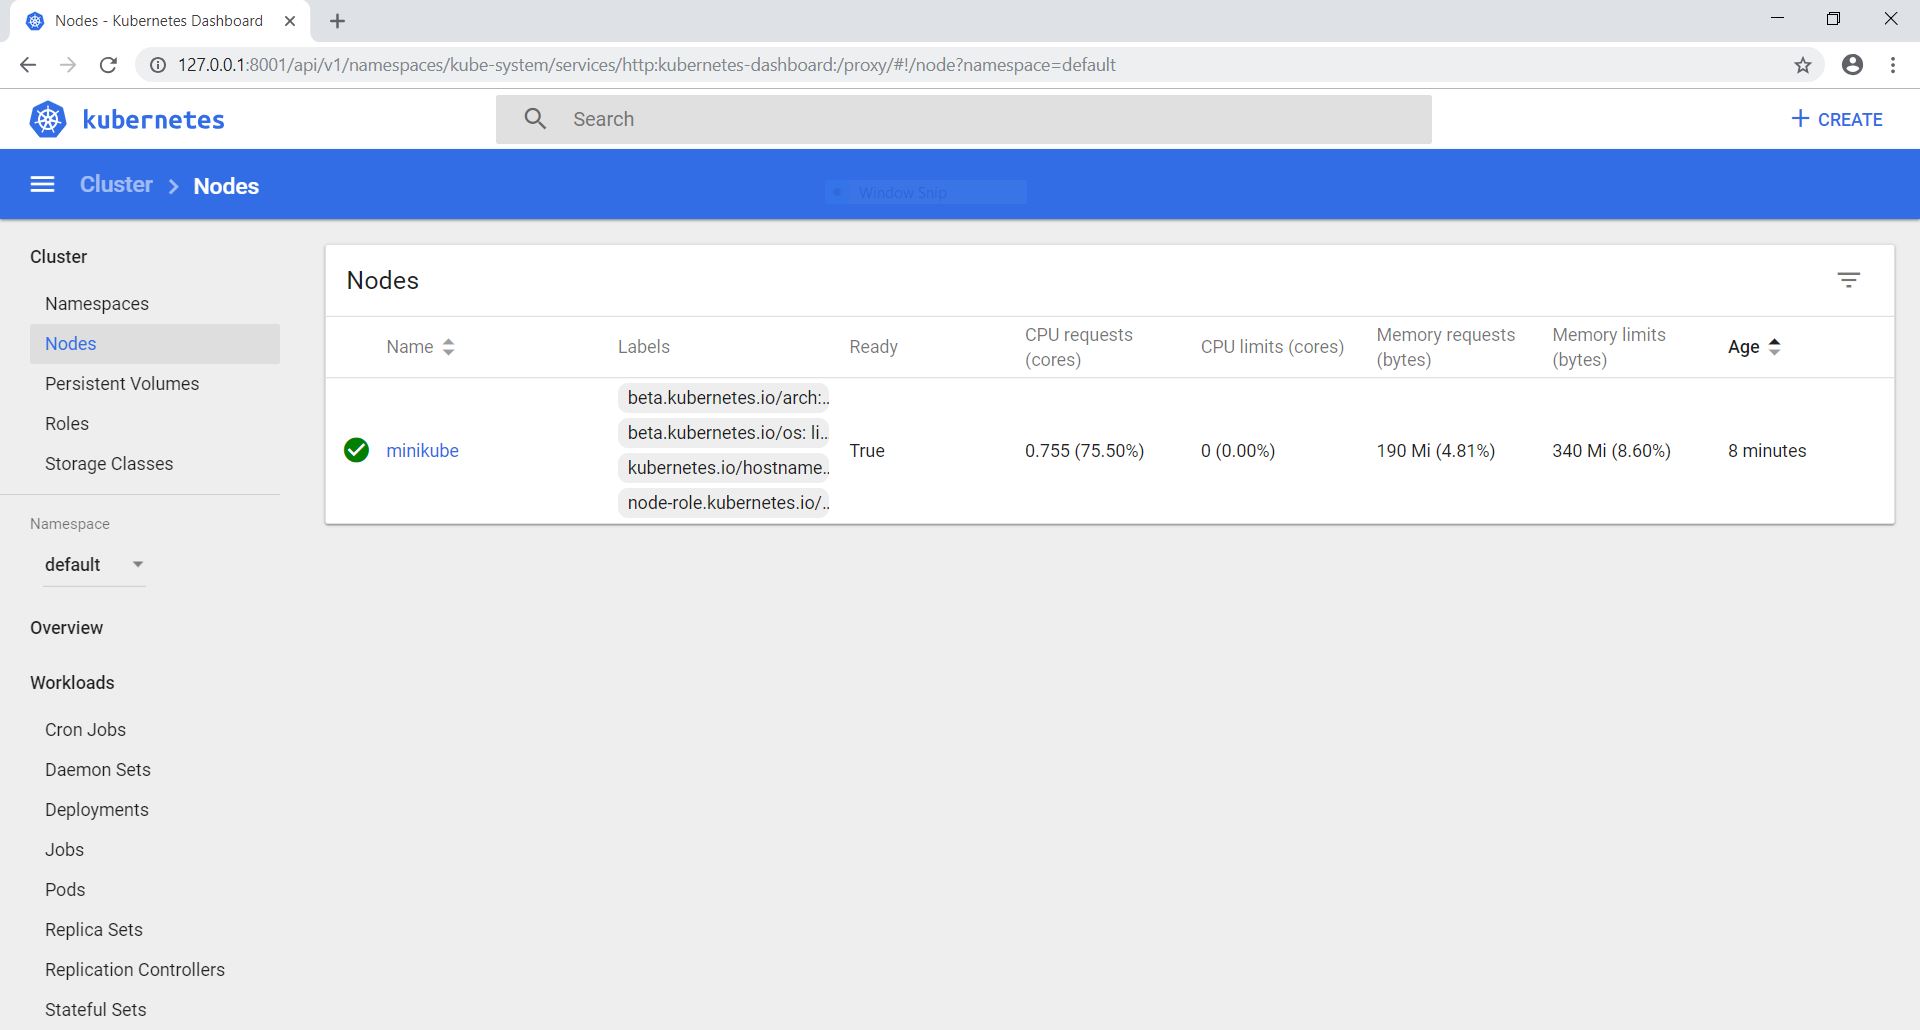
Task: Open the Chrome three-dot menu
Action: [1893, 65]
